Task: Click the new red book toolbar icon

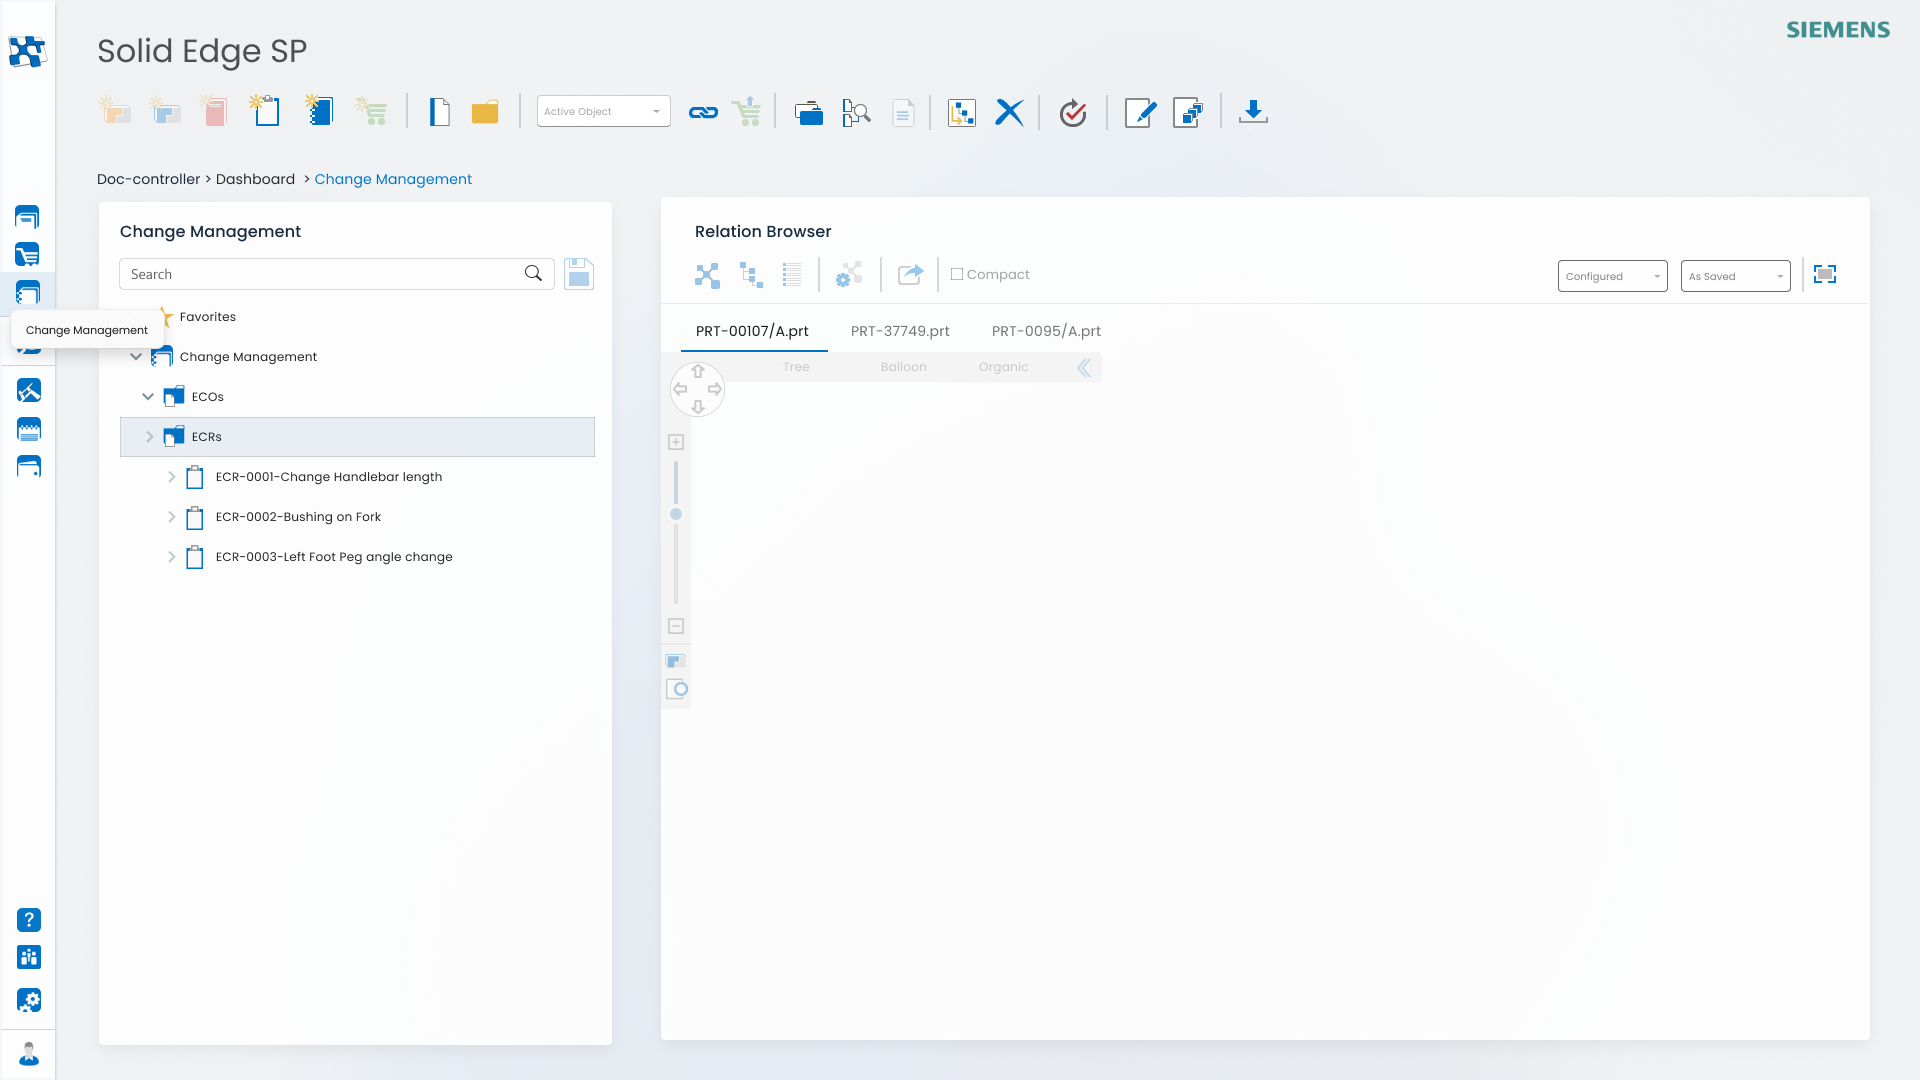Action: pos(215,111)
